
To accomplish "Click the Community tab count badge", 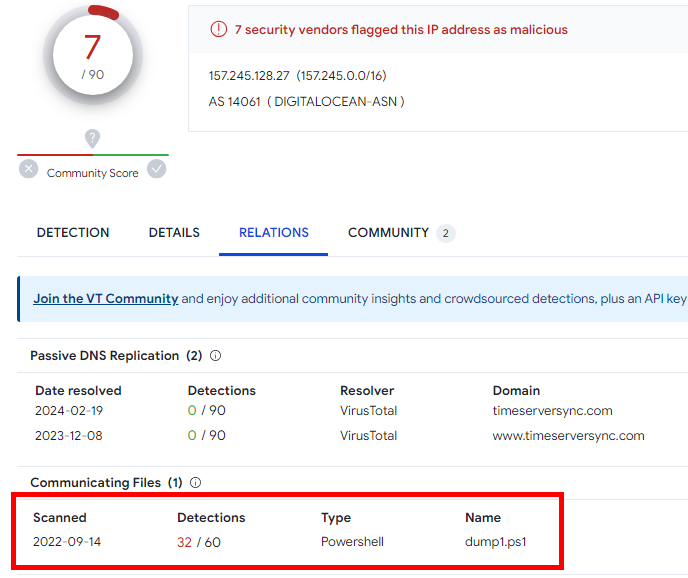I will (446, 234).
